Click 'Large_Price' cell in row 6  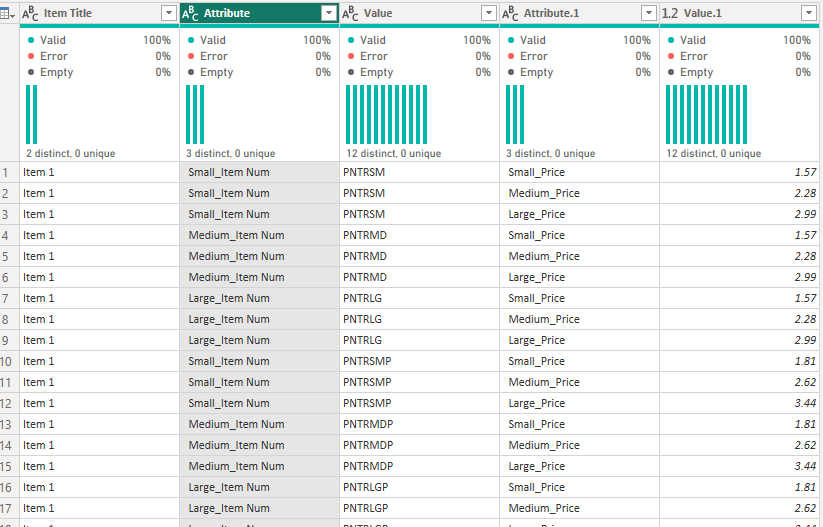pos(579,277)
